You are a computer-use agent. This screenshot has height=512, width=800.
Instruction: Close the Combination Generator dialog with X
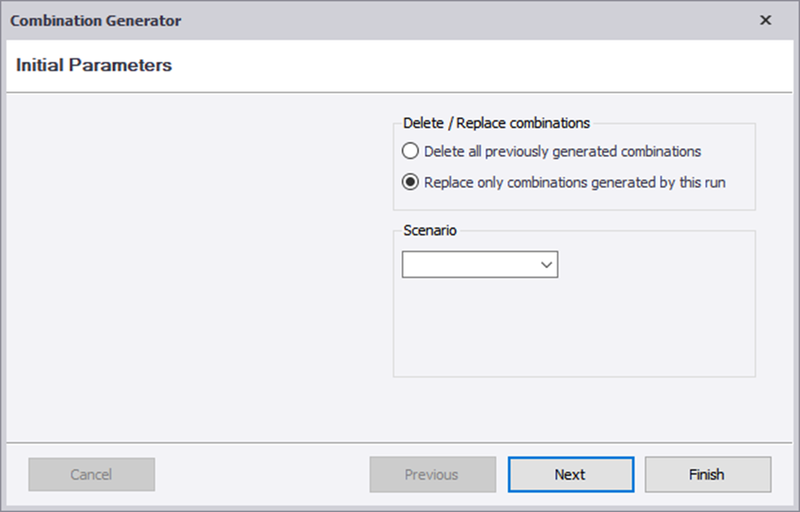pyautogui.click(x=765, y=20)
